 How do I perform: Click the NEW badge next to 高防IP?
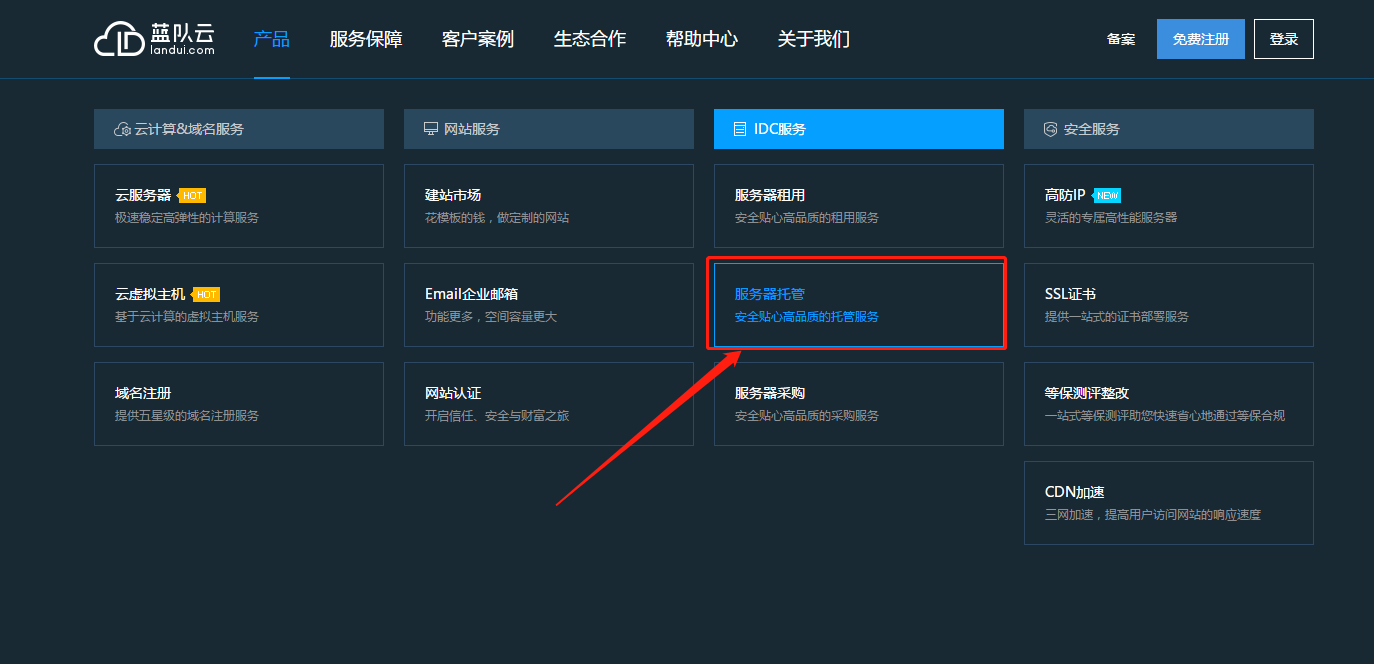click(1106, 195)
